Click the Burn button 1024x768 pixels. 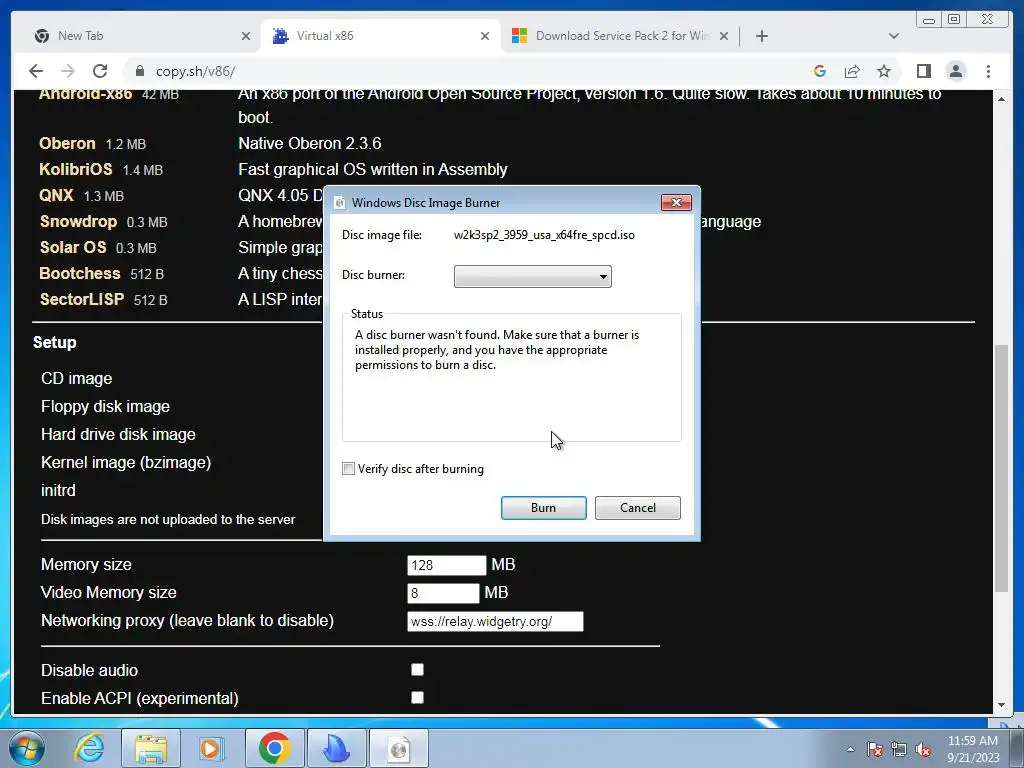click(543, 508)
